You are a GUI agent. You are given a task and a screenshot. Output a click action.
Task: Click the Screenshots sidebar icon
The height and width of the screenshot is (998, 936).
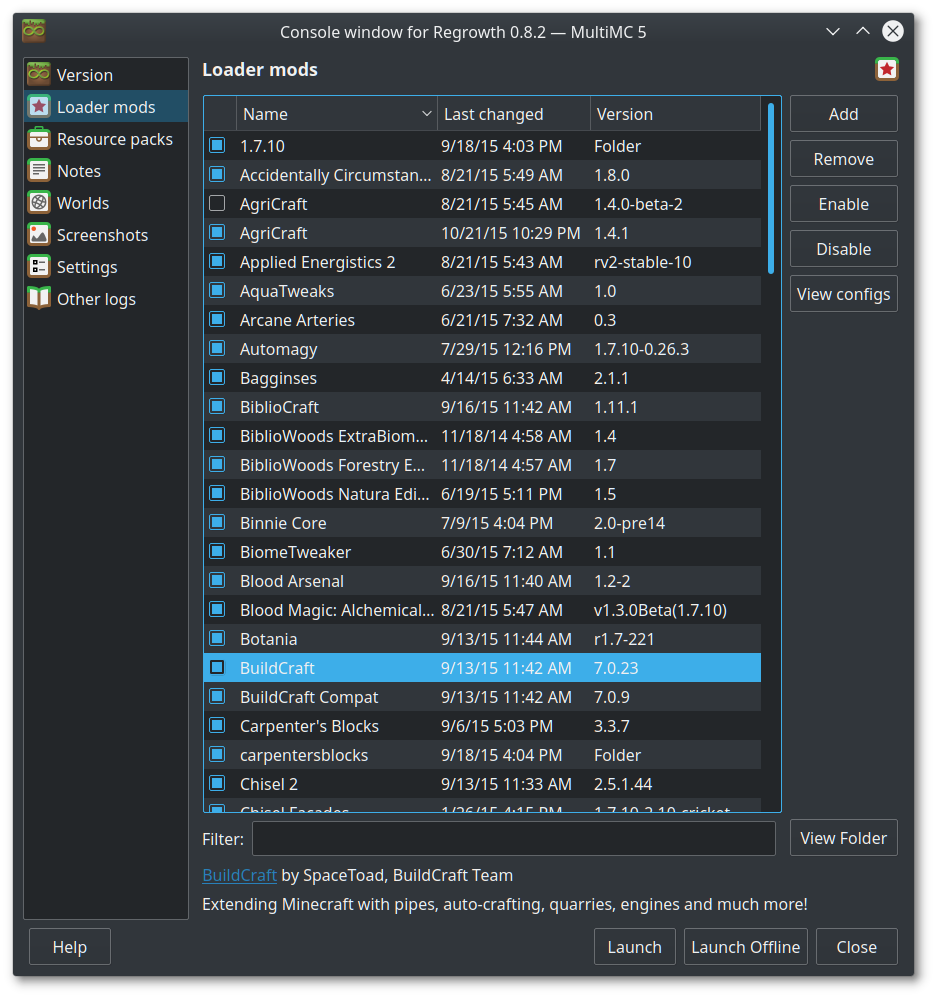(x=38, y=234)
